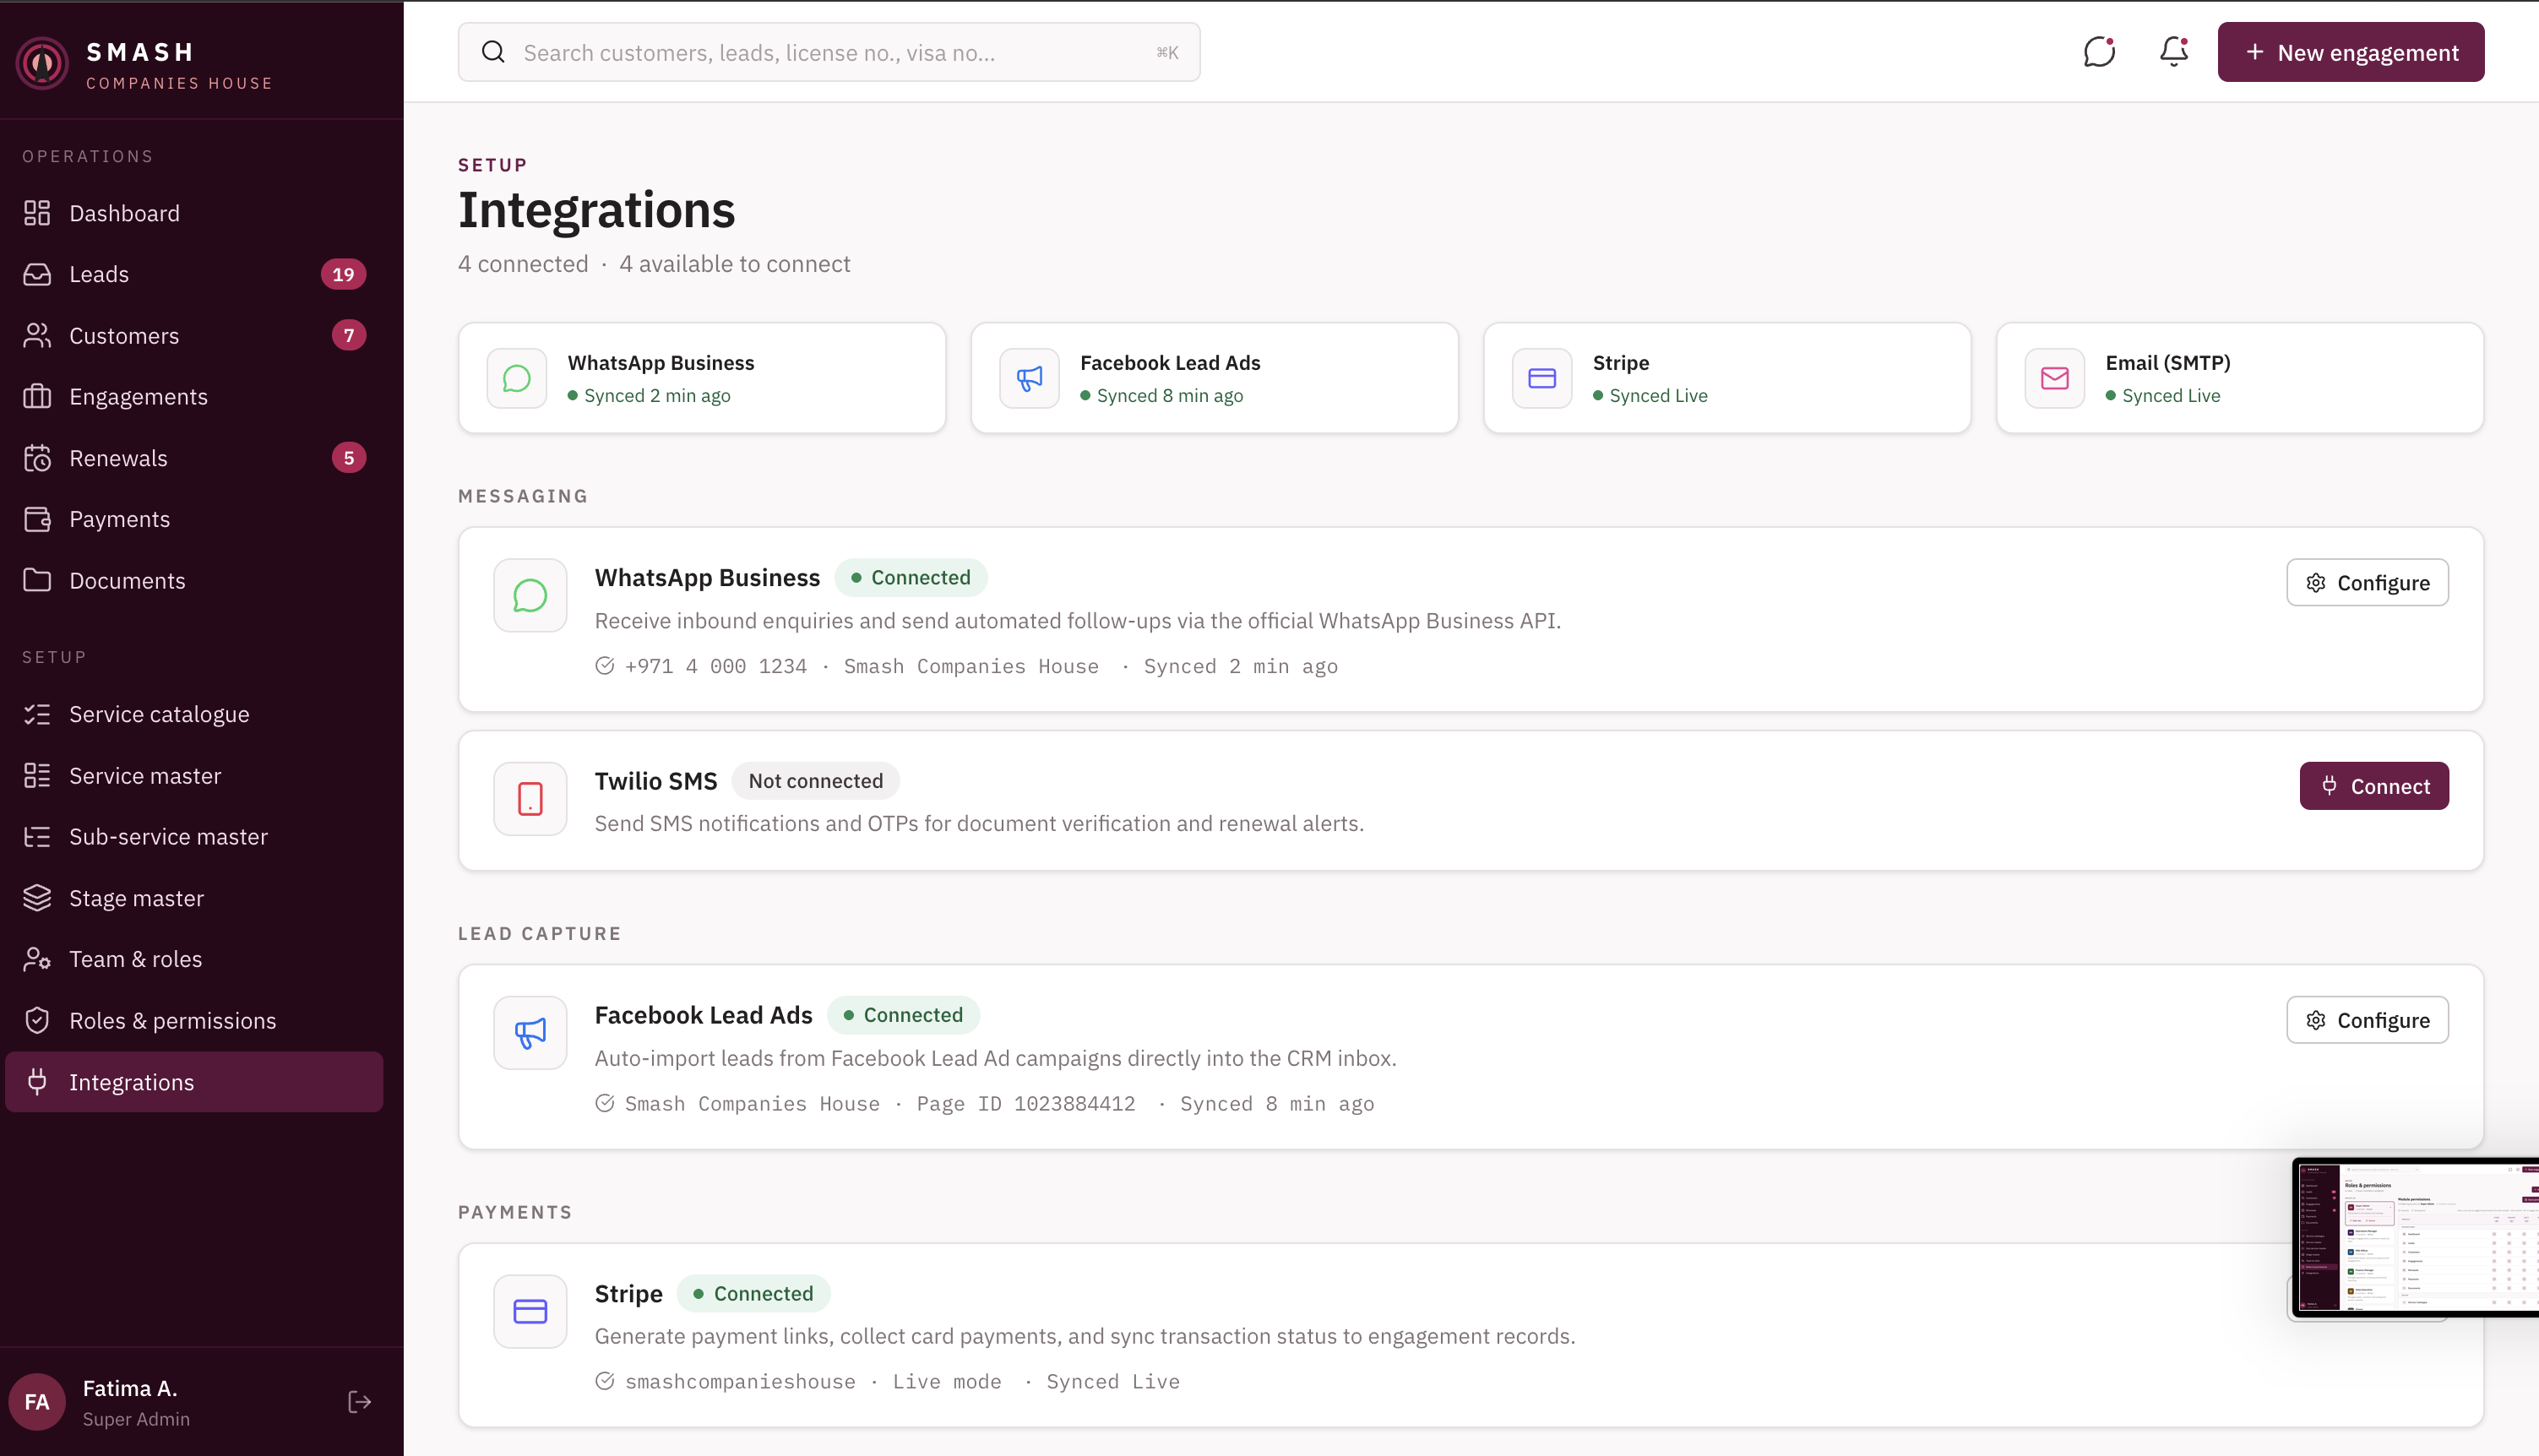Click the verified check icon beside Page ID line
The image size is (2539, 1456).
tap(604, 1103)
